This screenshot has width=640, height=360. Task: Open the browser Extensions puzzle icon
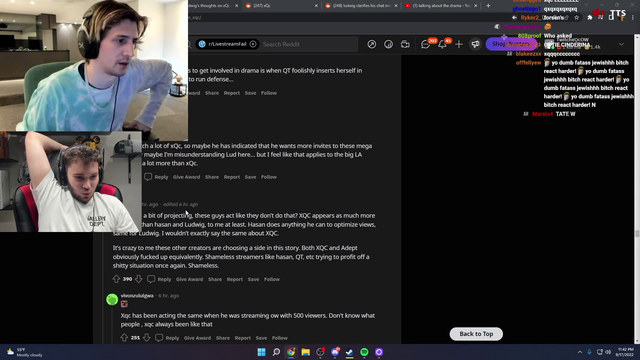pyautogui.click(x=589, y=18)
